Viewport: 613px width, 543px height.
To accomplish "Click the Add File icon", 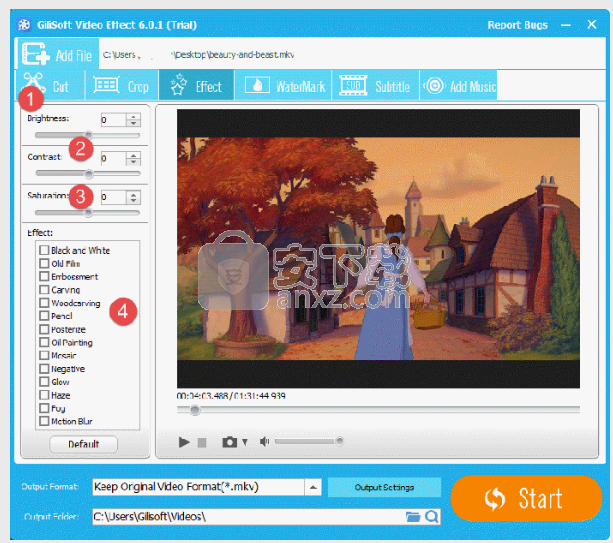I will click(x=36, y=54).
